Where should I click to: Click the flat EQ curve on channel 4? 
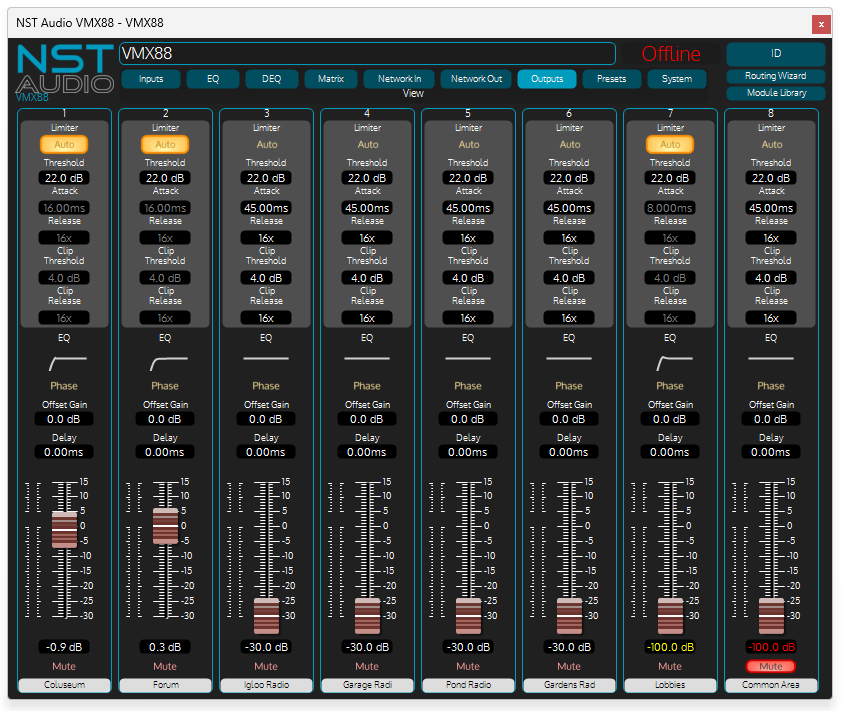(x=367, y=358)
